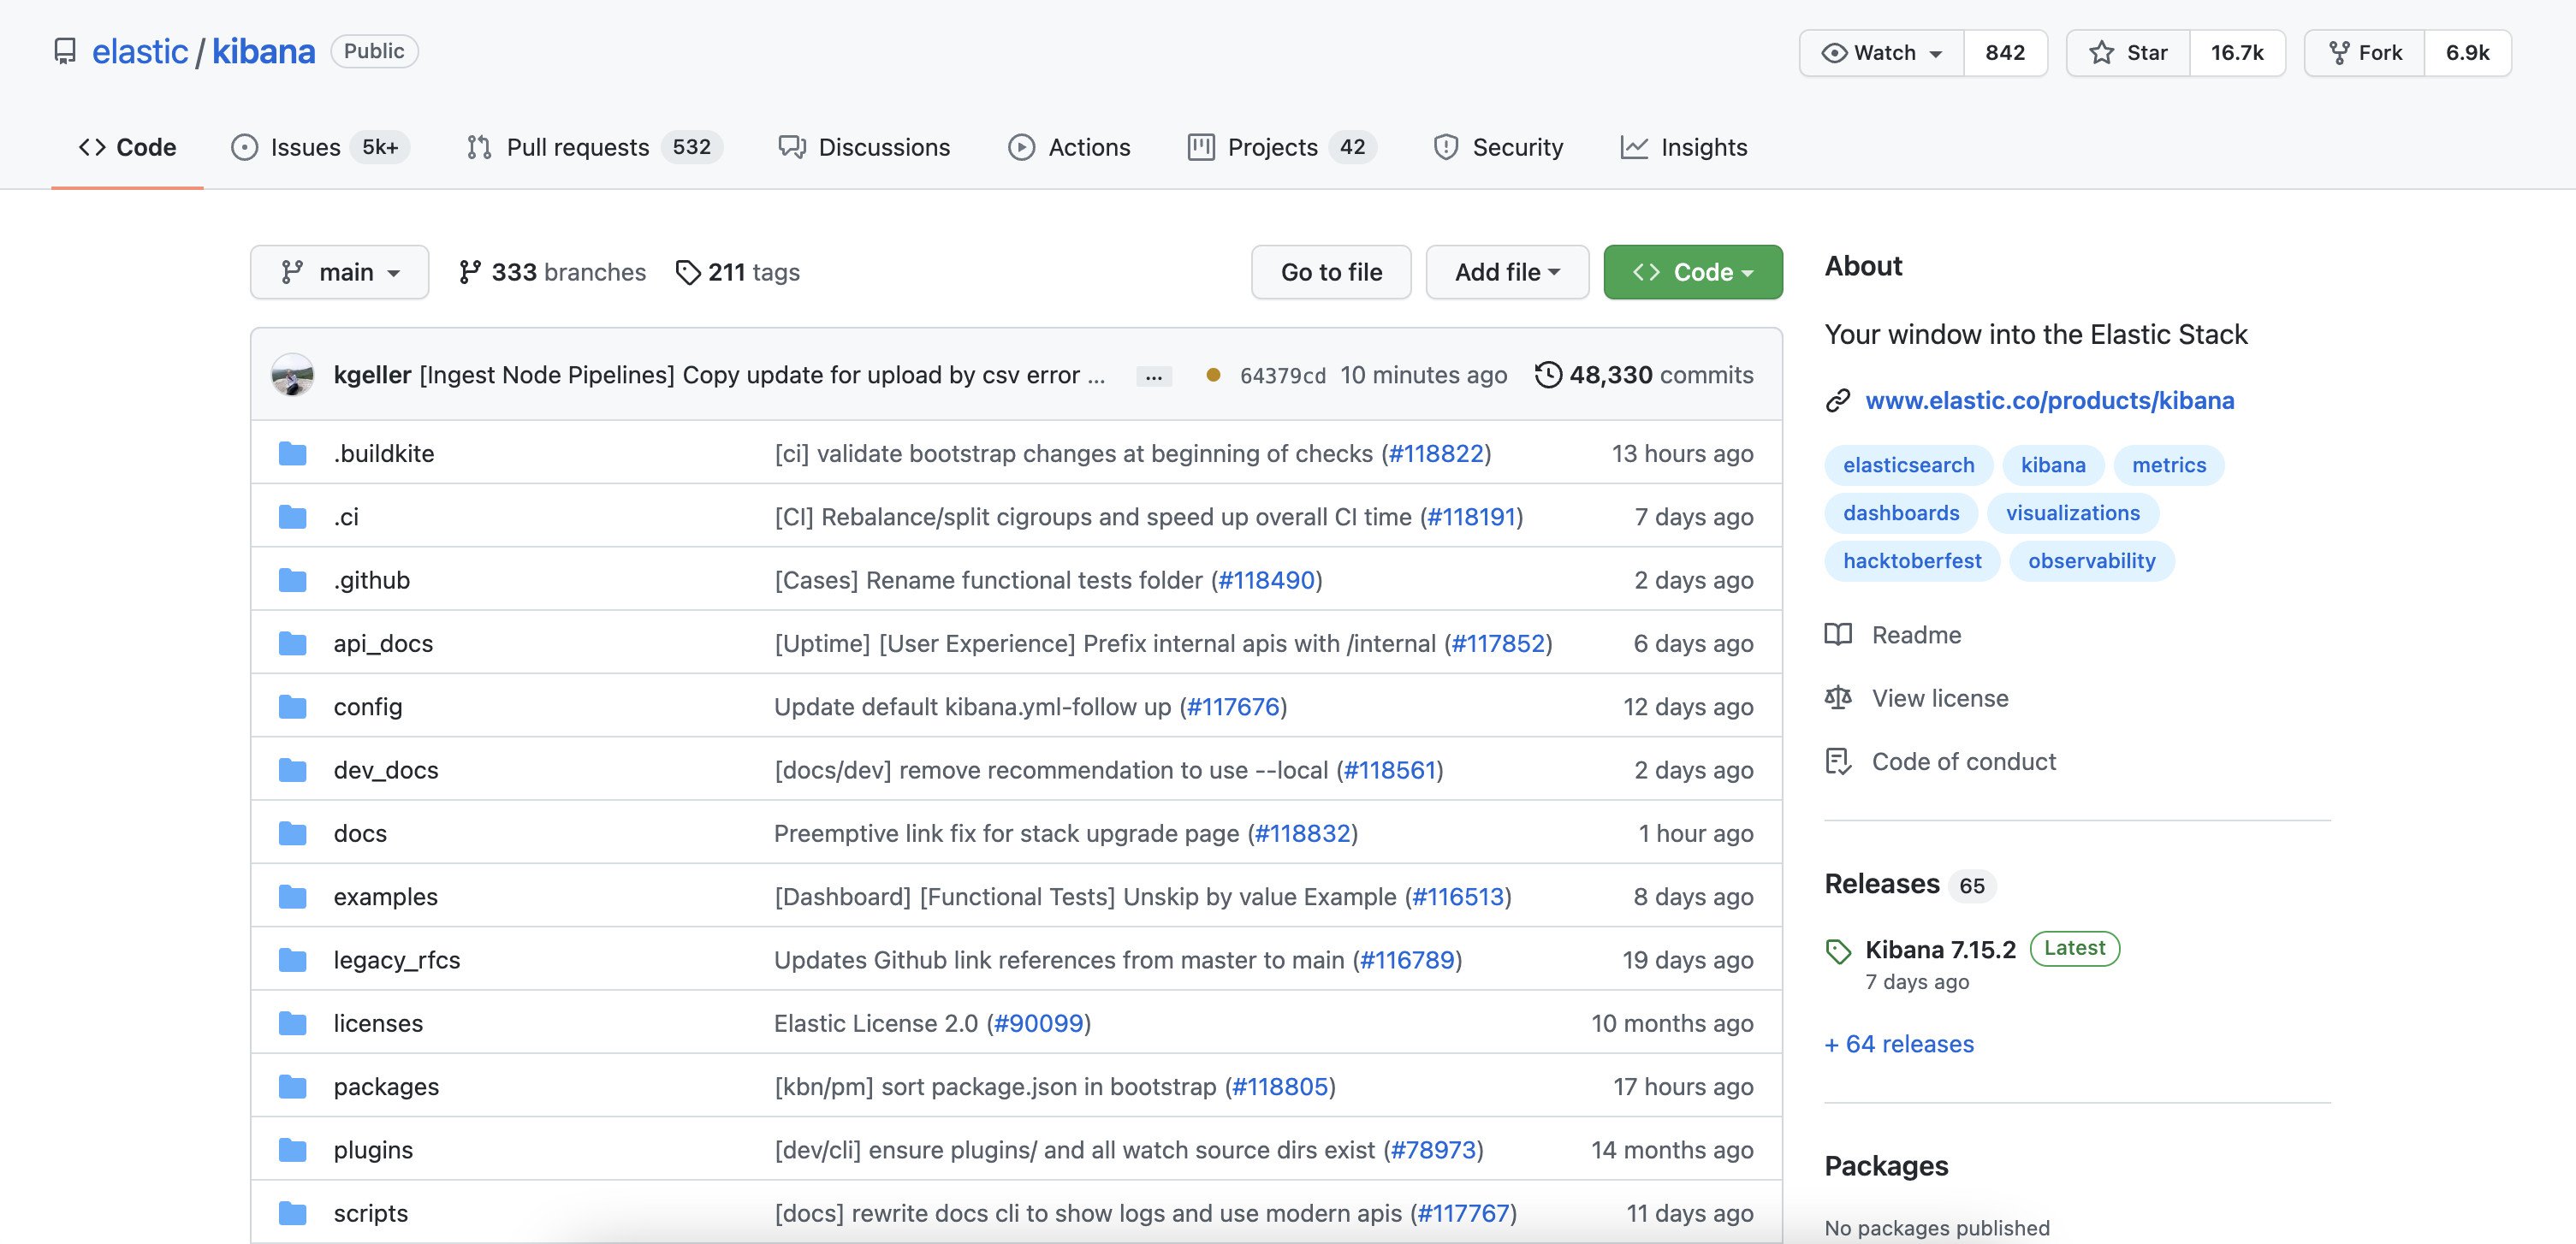
Task: Expand the Add file dropdown
Action: click(x=1506, y=272)
